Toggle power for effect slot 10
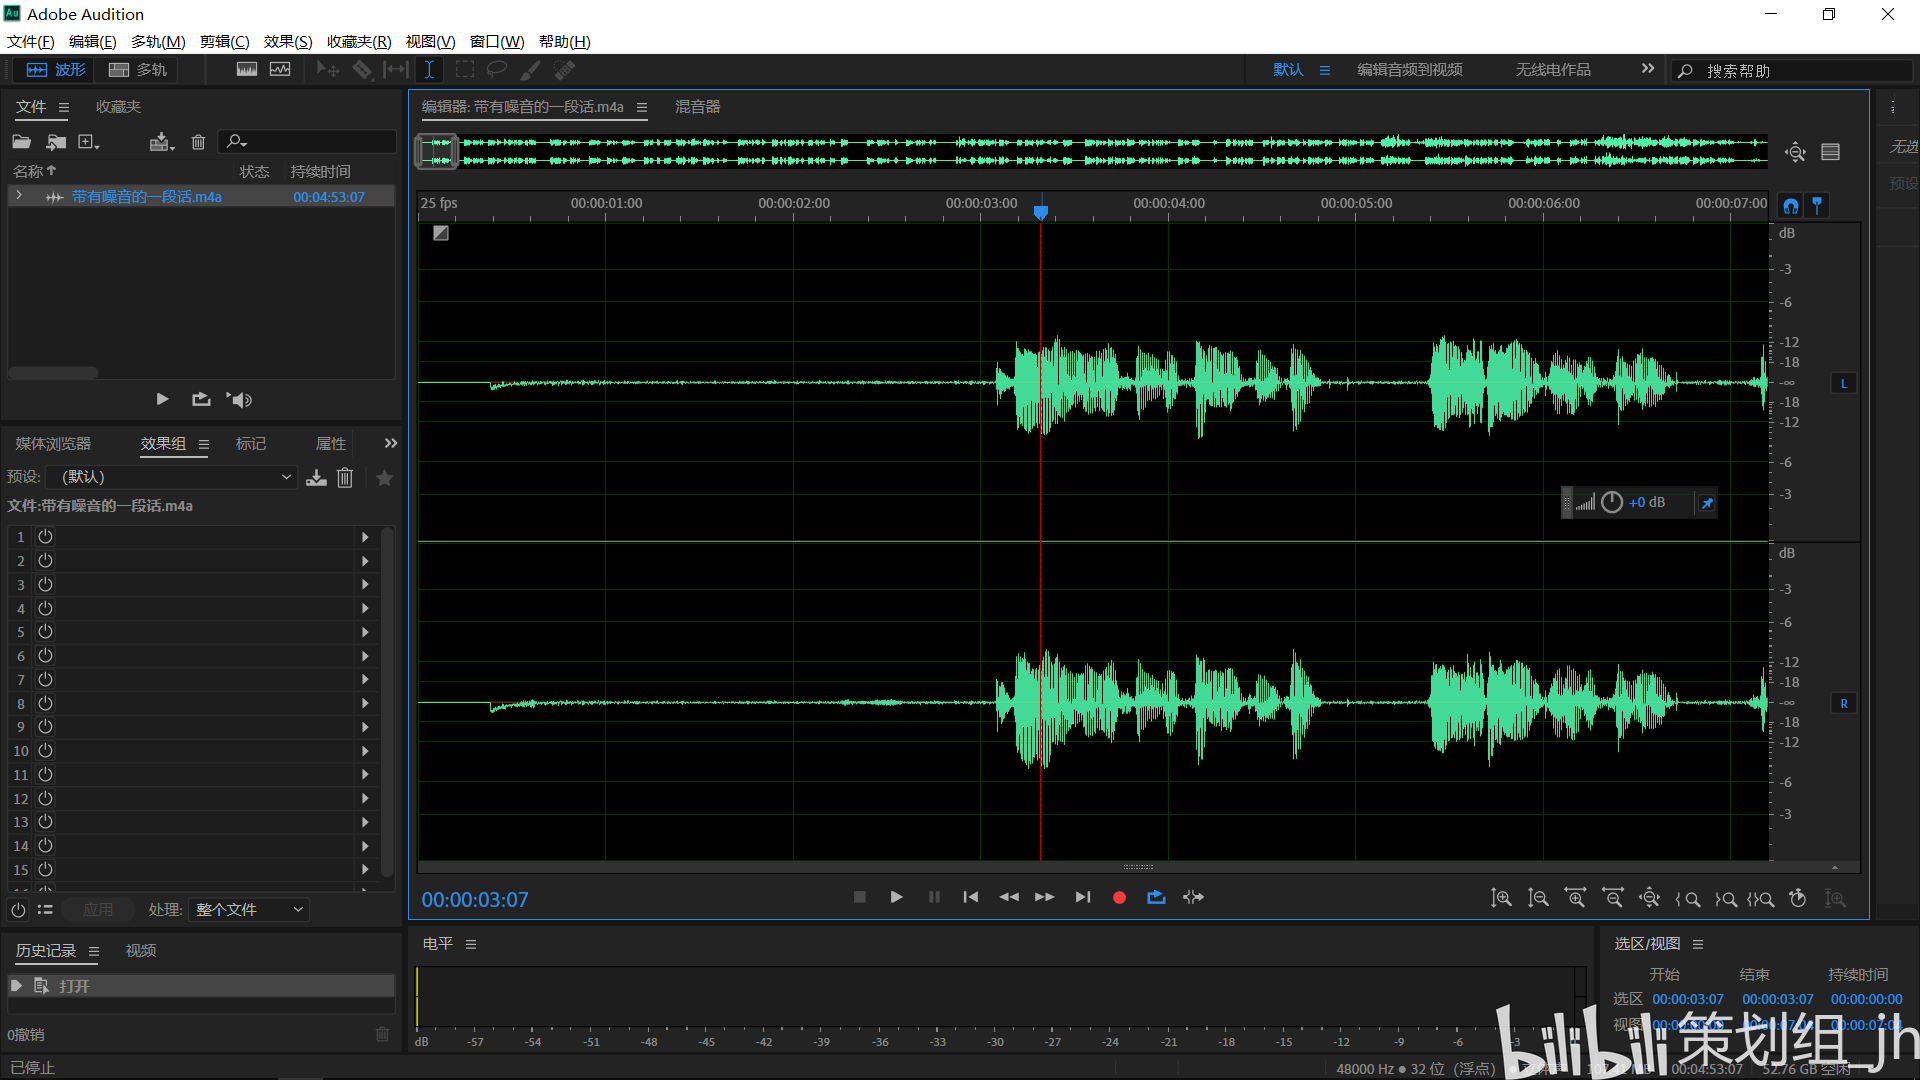The width and height of the screenshot is (1920, 1080). [x=45, y=751]
